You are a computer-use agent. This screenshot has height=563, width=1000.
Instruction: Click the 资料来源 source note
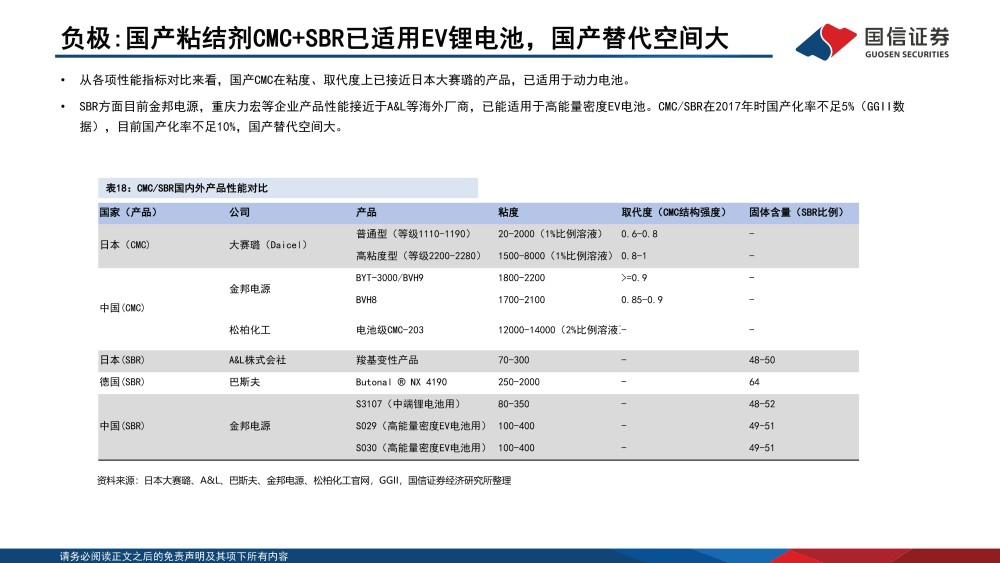(x=304, y=481)
